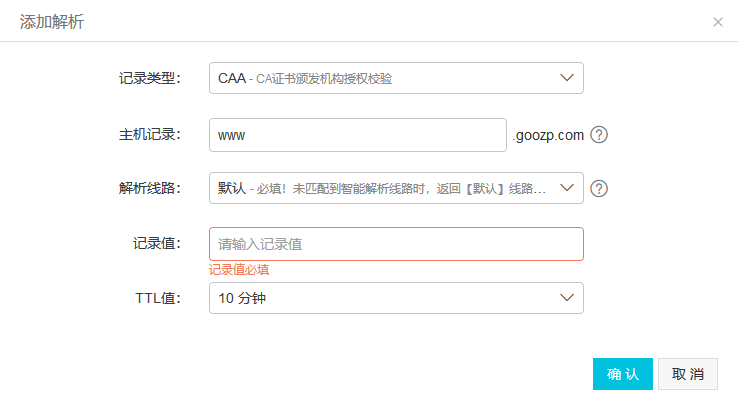This screenshot has height=401, width=738.
Task: Click the 记录值 label
Action: [x=157, y=244]
